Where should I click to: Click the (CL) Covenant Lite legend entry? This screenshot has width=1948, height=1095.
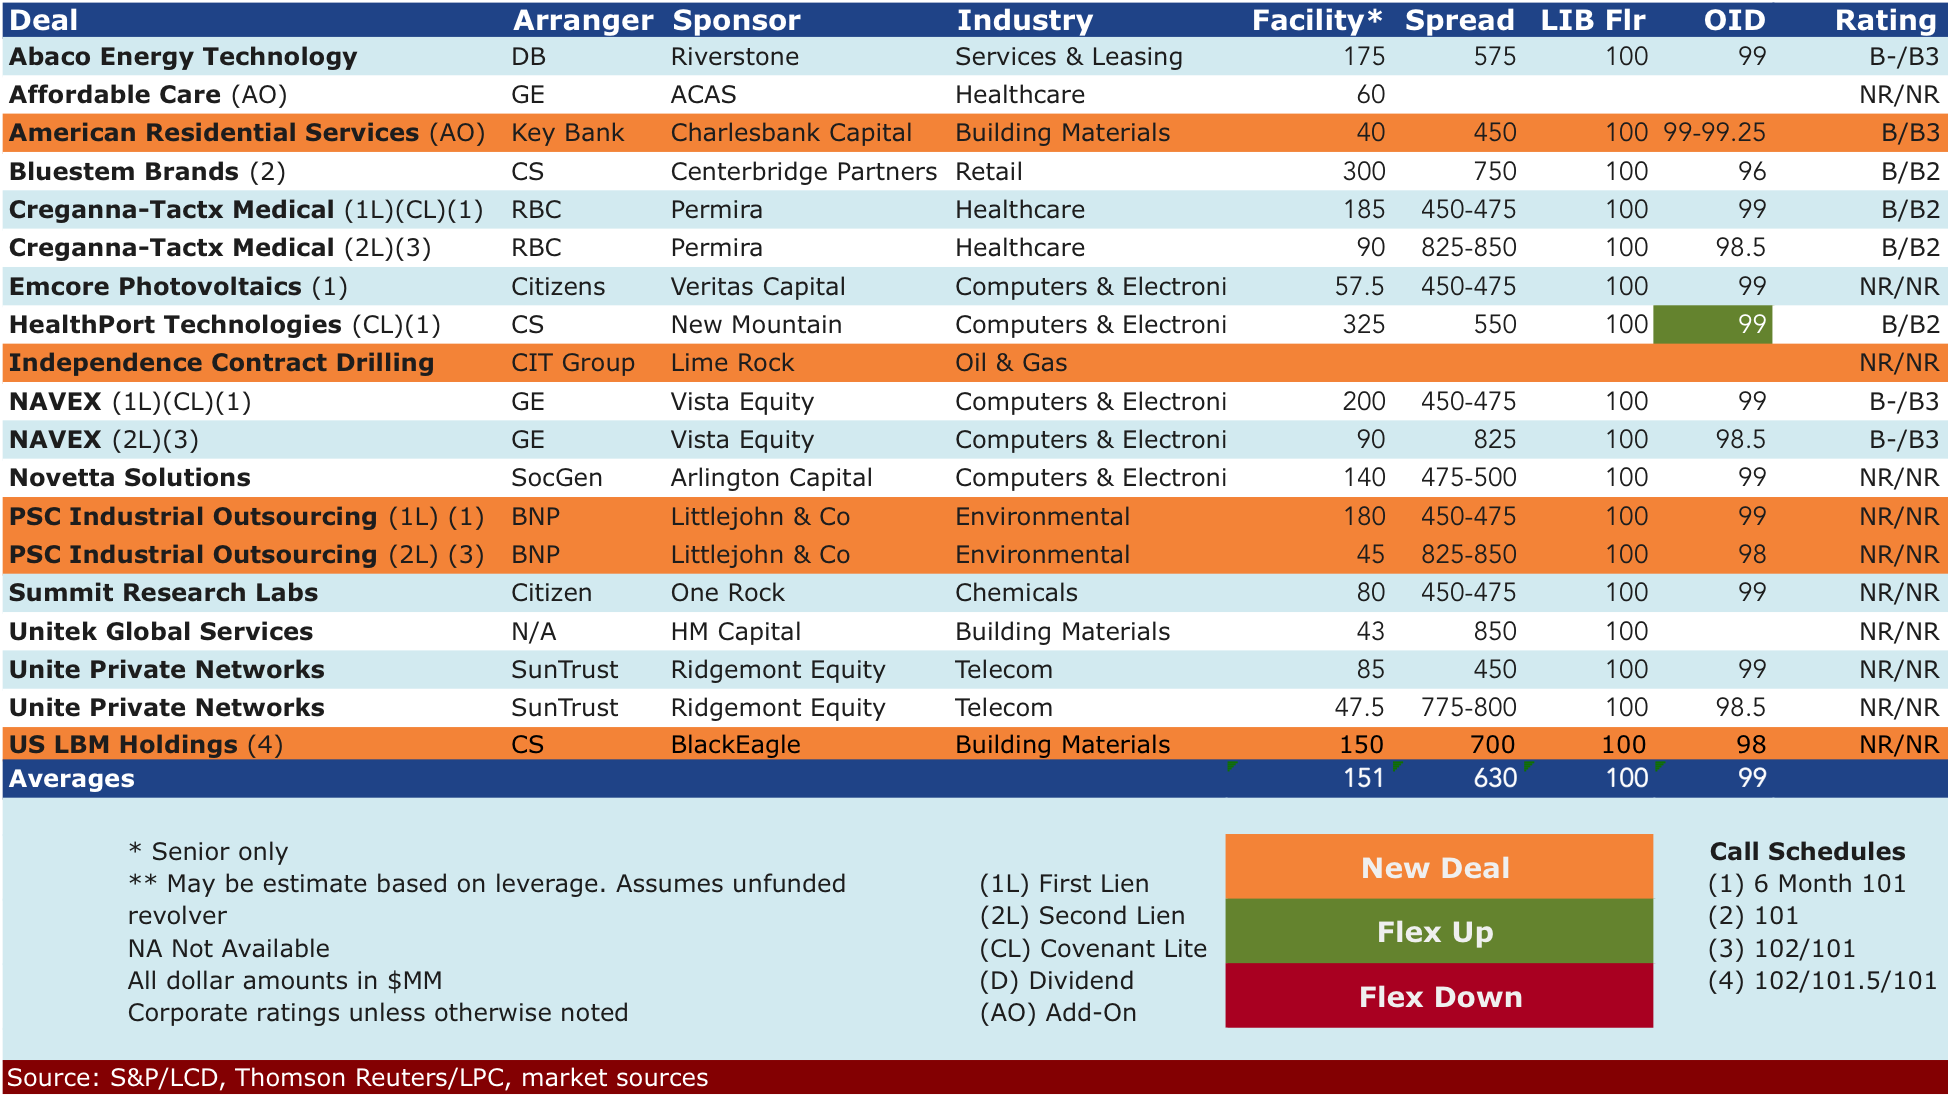(1093, 949)
